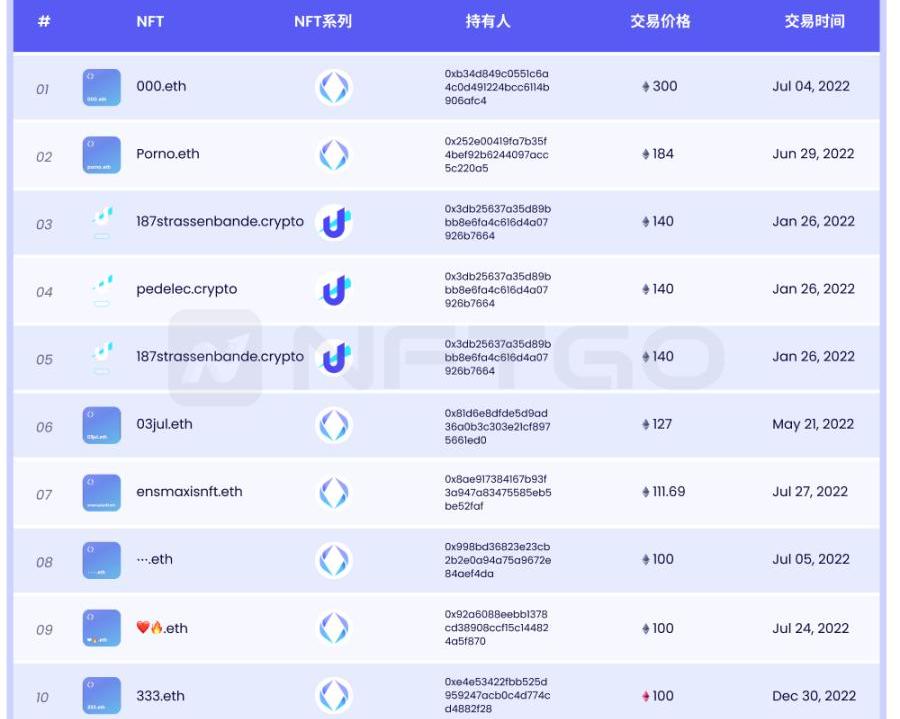
Task: Open the pedelec.crypto NFT thumbnail
Action: tap(102, 290)
